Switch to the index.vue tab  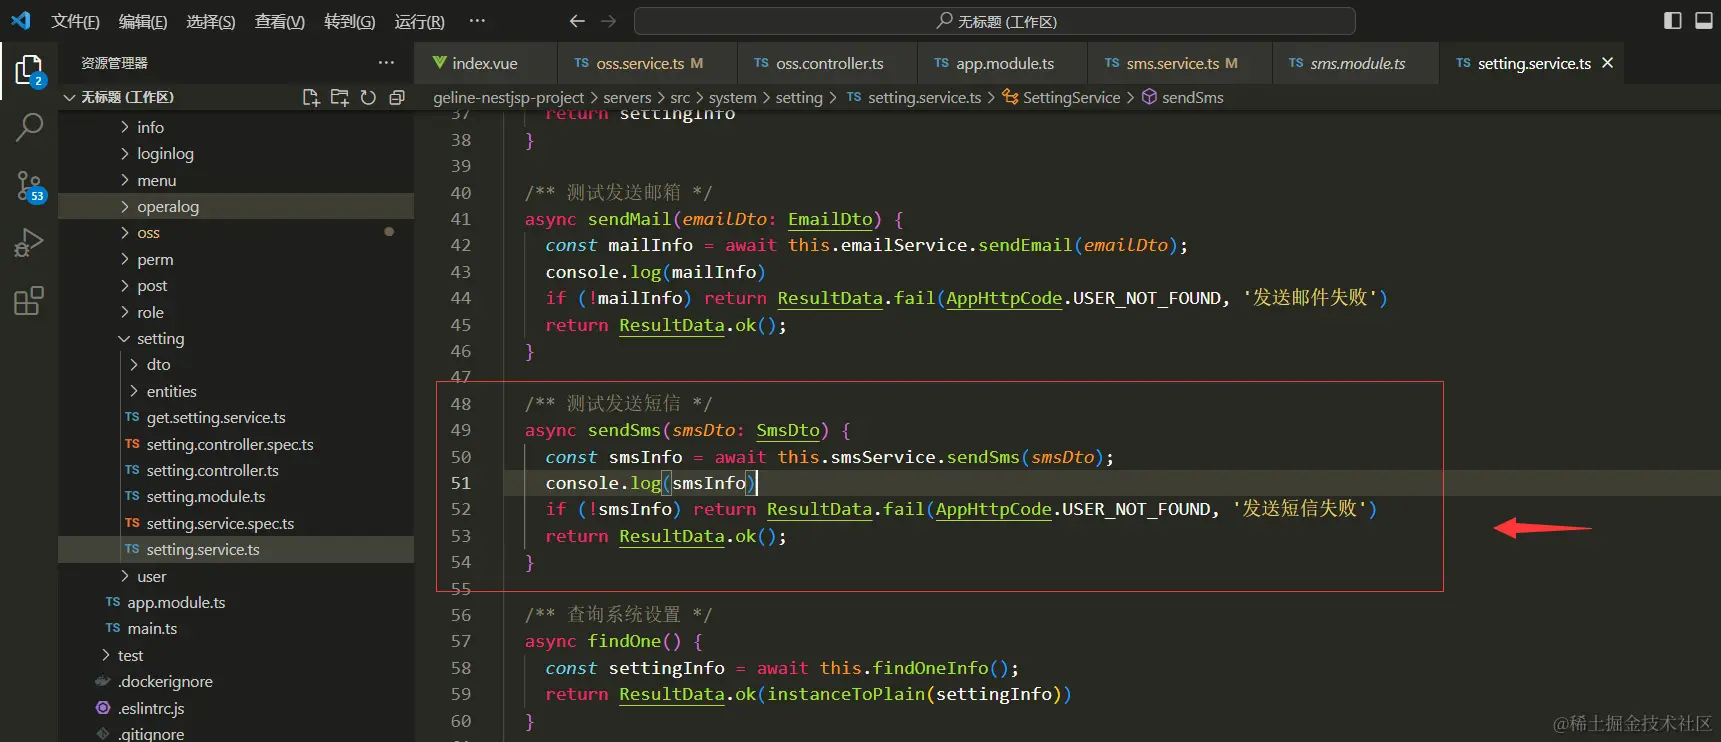pos(485,63)
